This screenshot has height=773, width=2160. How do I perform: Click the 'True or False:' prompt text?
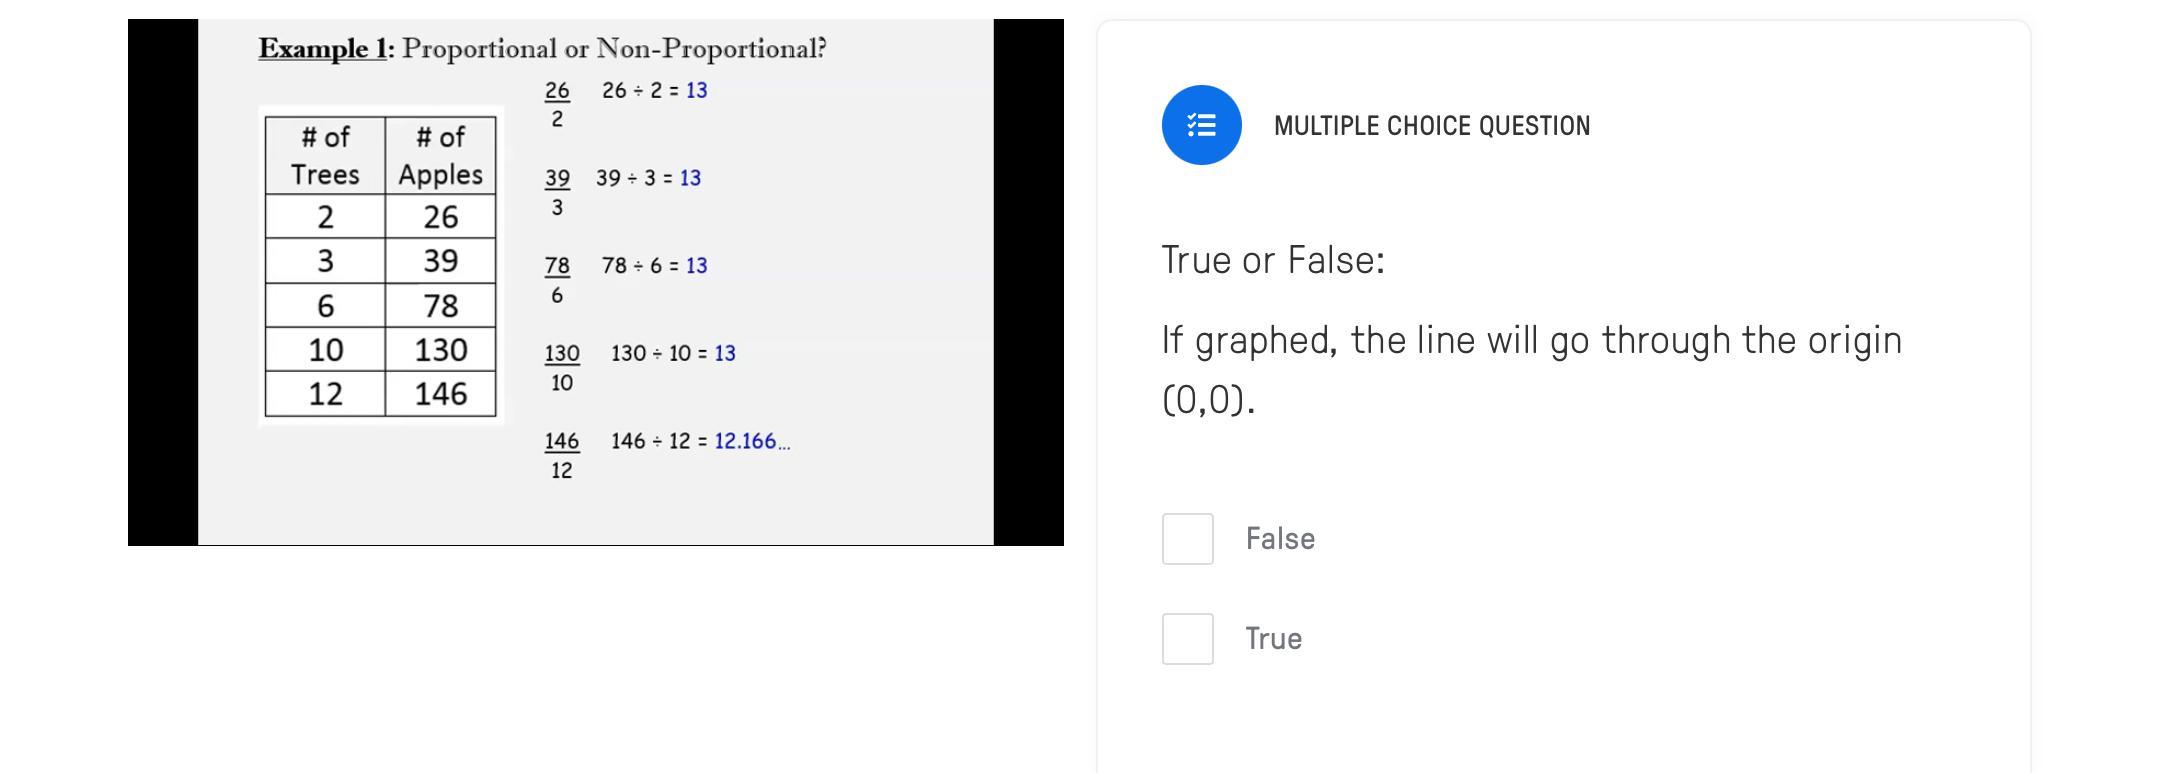click(1272, 260)
